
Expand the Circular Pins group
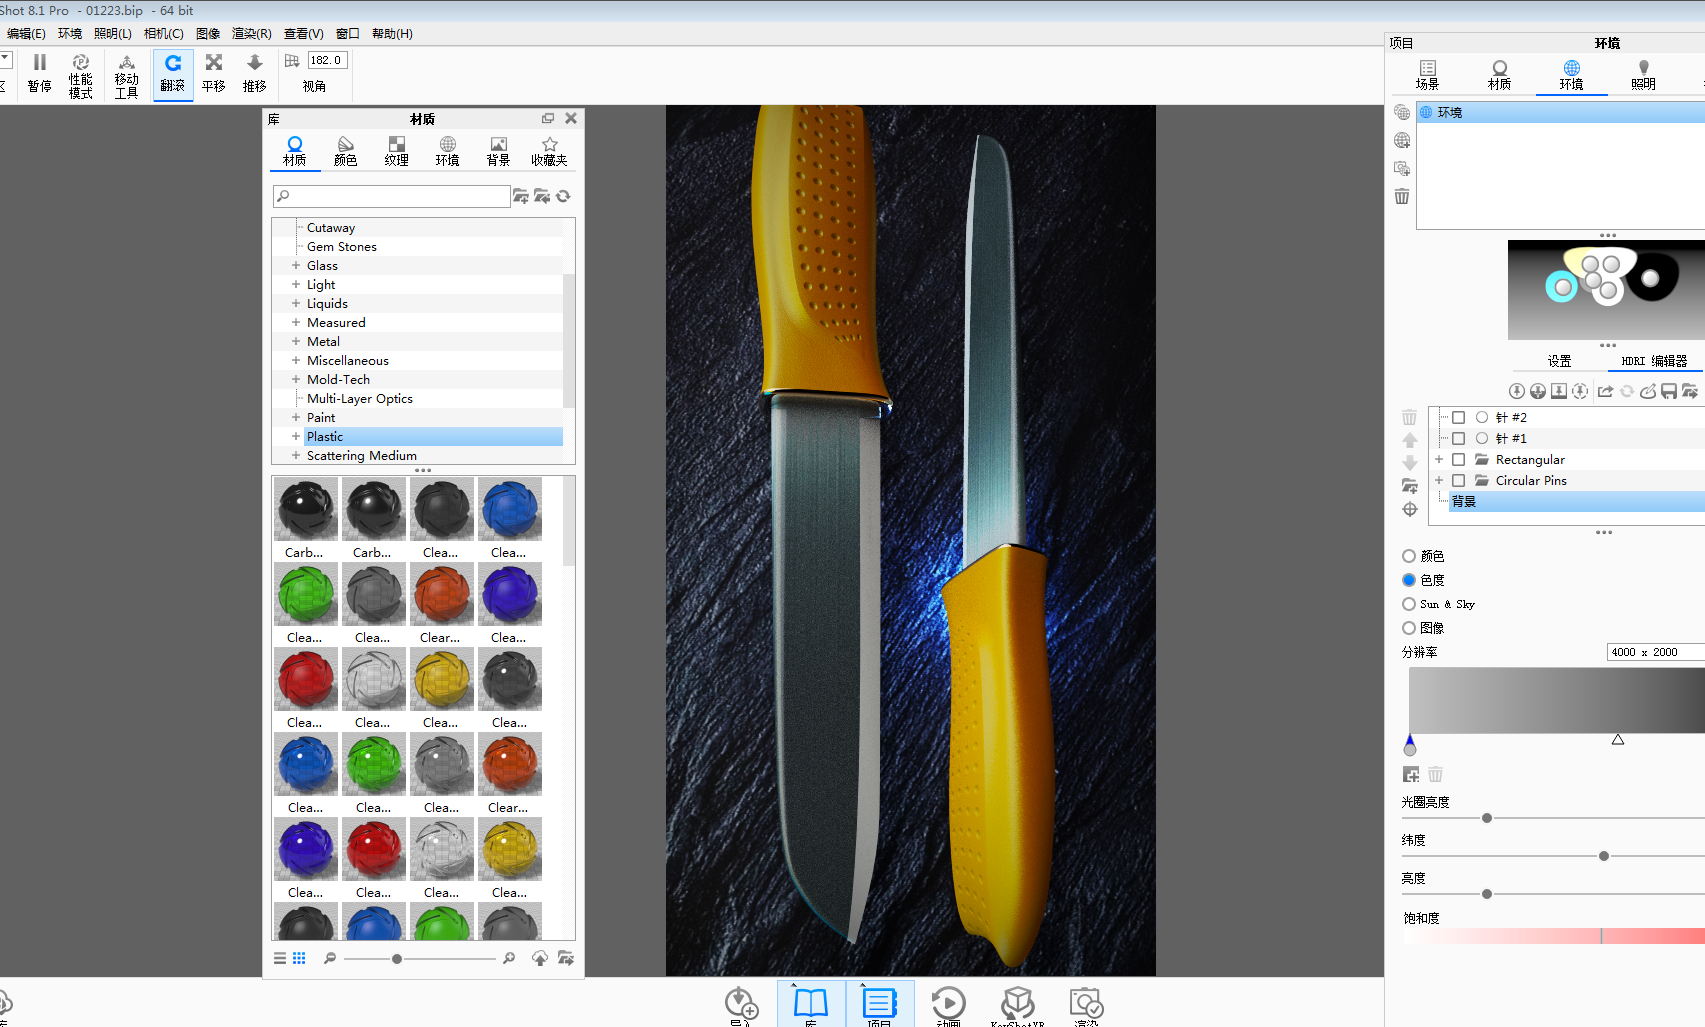point(1439,480)
